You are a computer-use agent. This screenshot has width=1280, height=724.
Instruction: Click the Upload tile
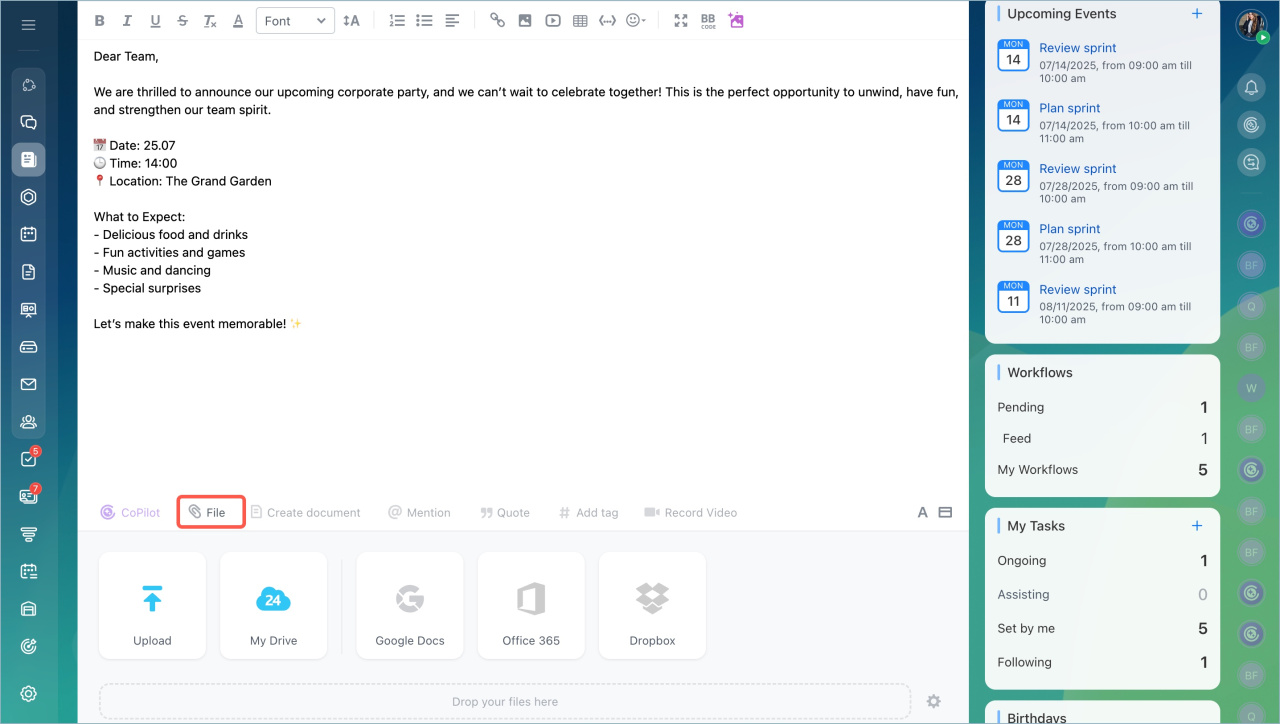[152, 605]
